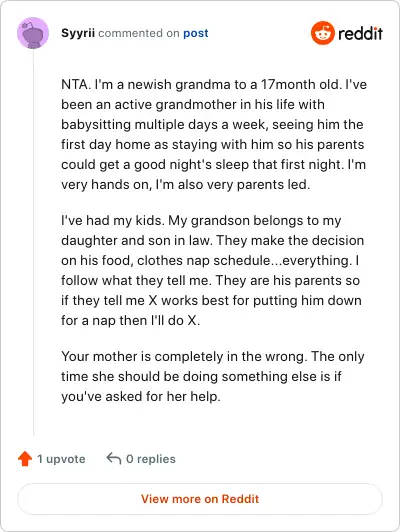
Task: Open the Syyrii username profile link
Action: click(x=78, y=33)
